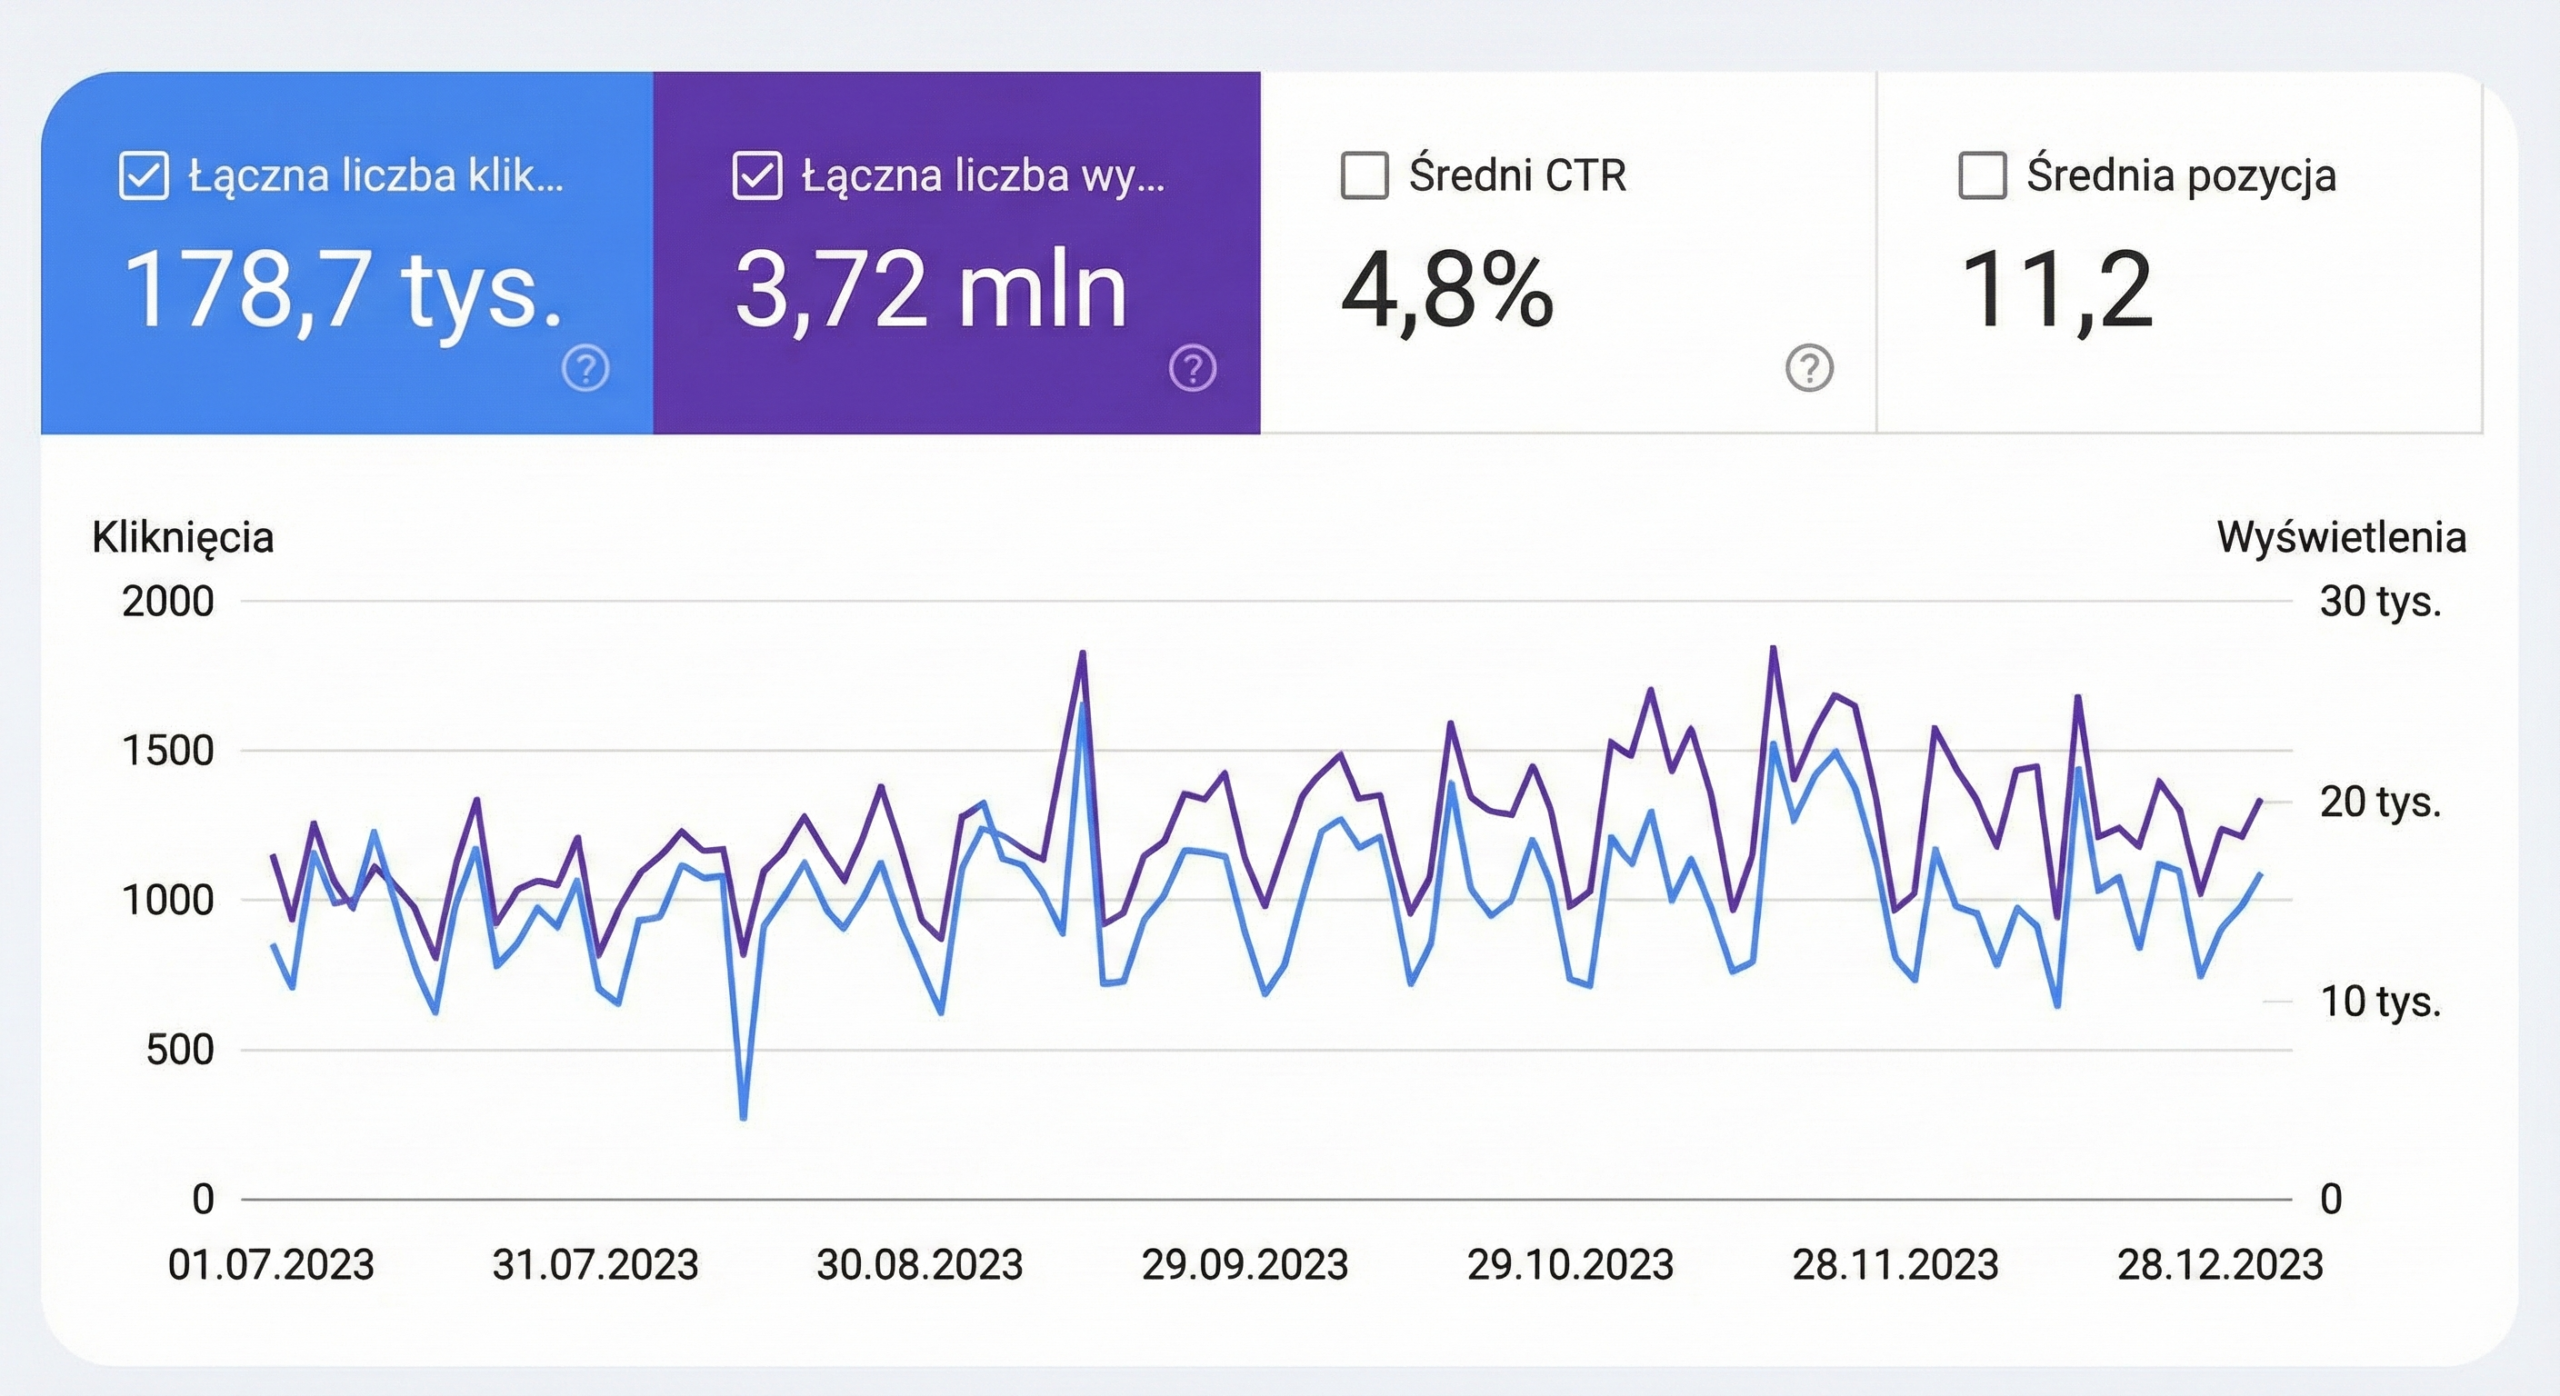
Task: Click help icon in Średni CTR card
Action: pos(1809,368)
